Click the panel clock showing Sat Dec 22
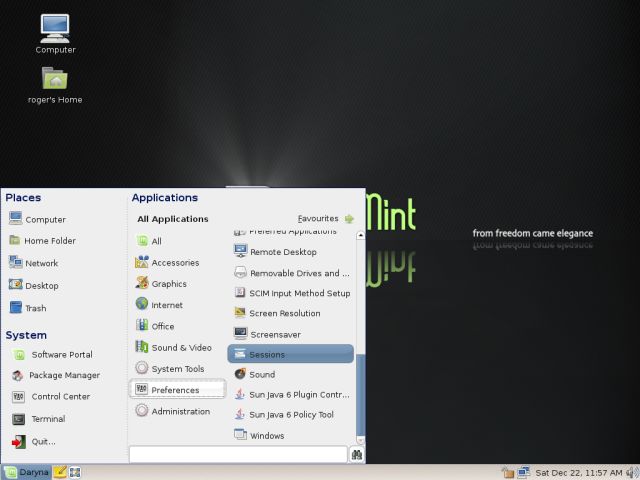Image resolution: width=640 pixels, height=480 pixels. coord(578,473)
